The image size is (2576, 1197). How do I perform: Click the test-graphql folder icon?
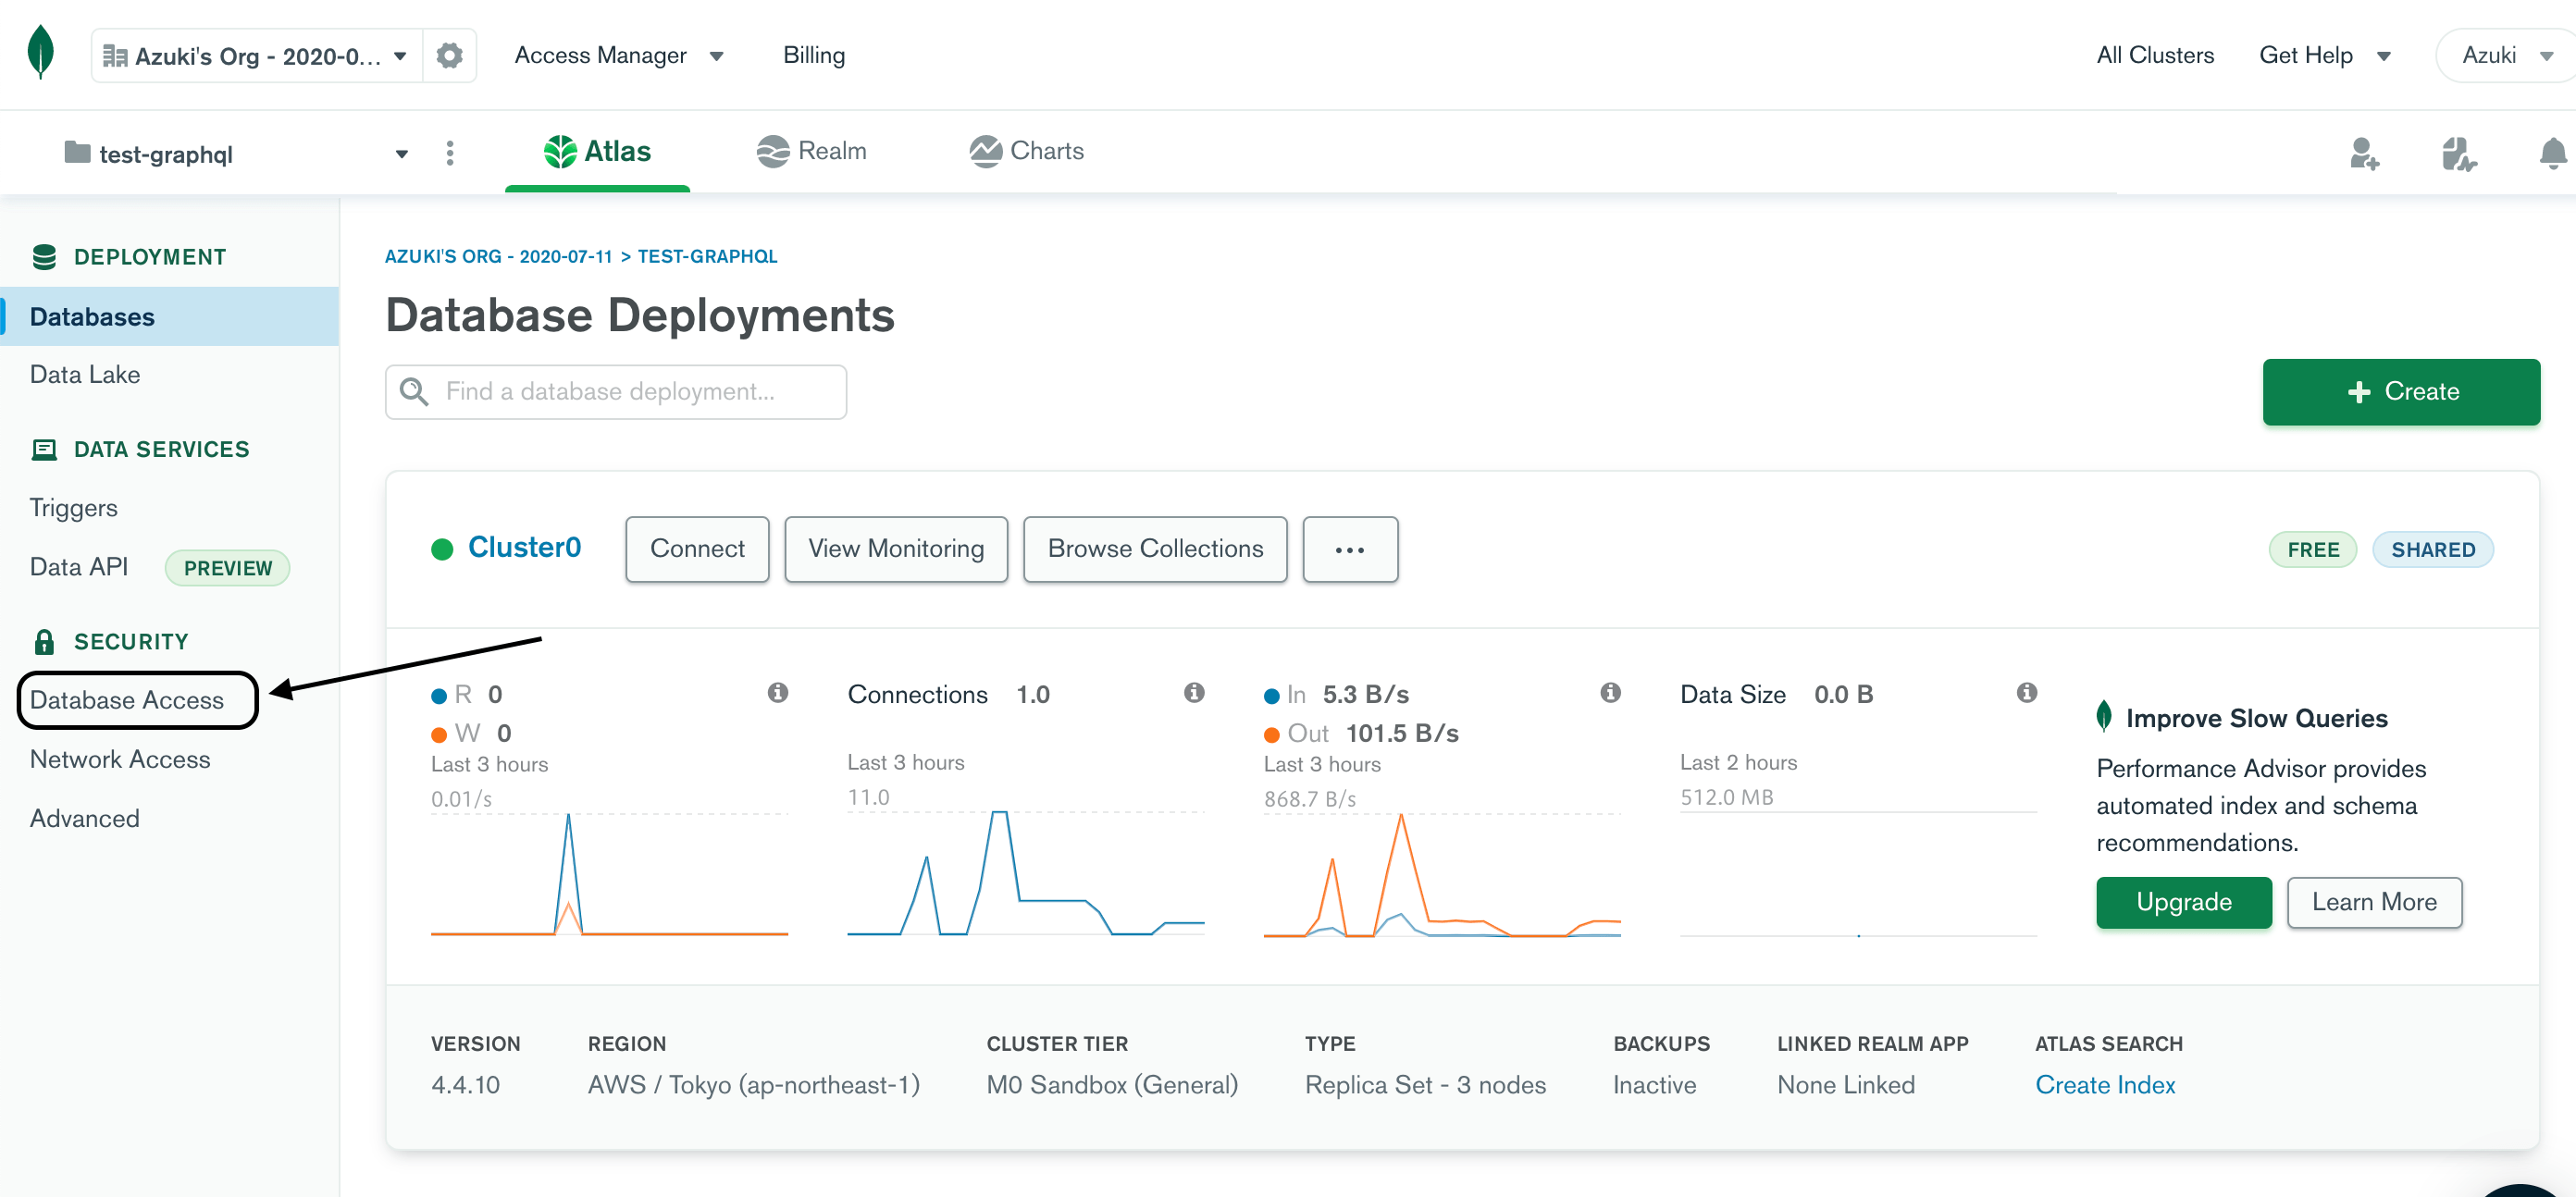77,152
